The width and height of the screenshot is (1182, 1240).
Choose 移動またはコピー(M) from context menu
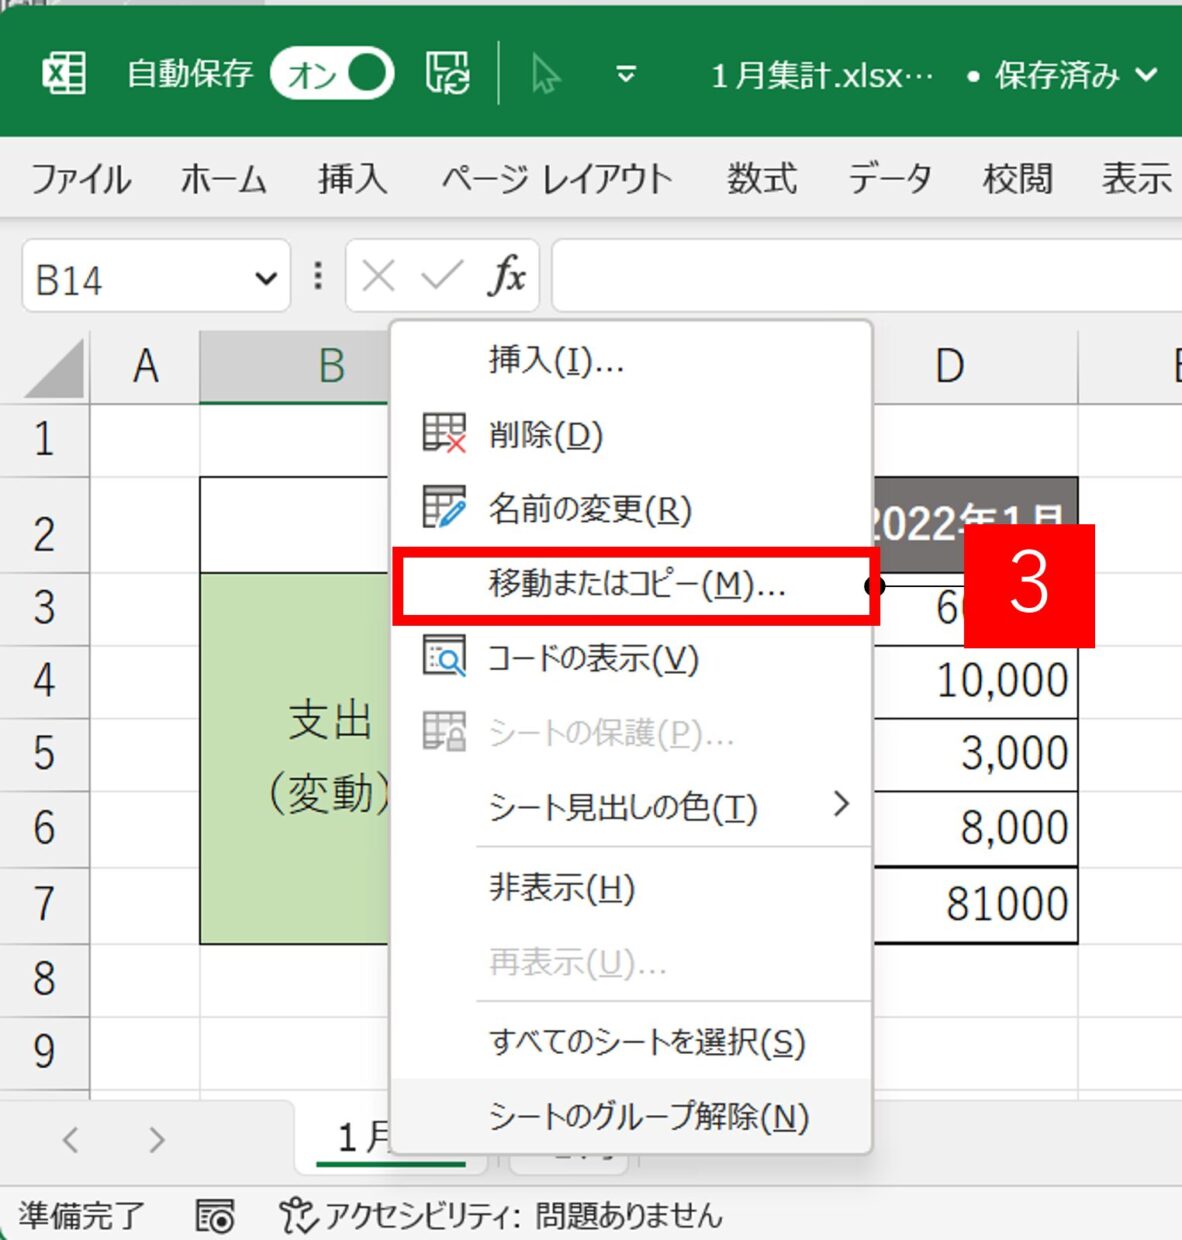[x=636, y=585]
